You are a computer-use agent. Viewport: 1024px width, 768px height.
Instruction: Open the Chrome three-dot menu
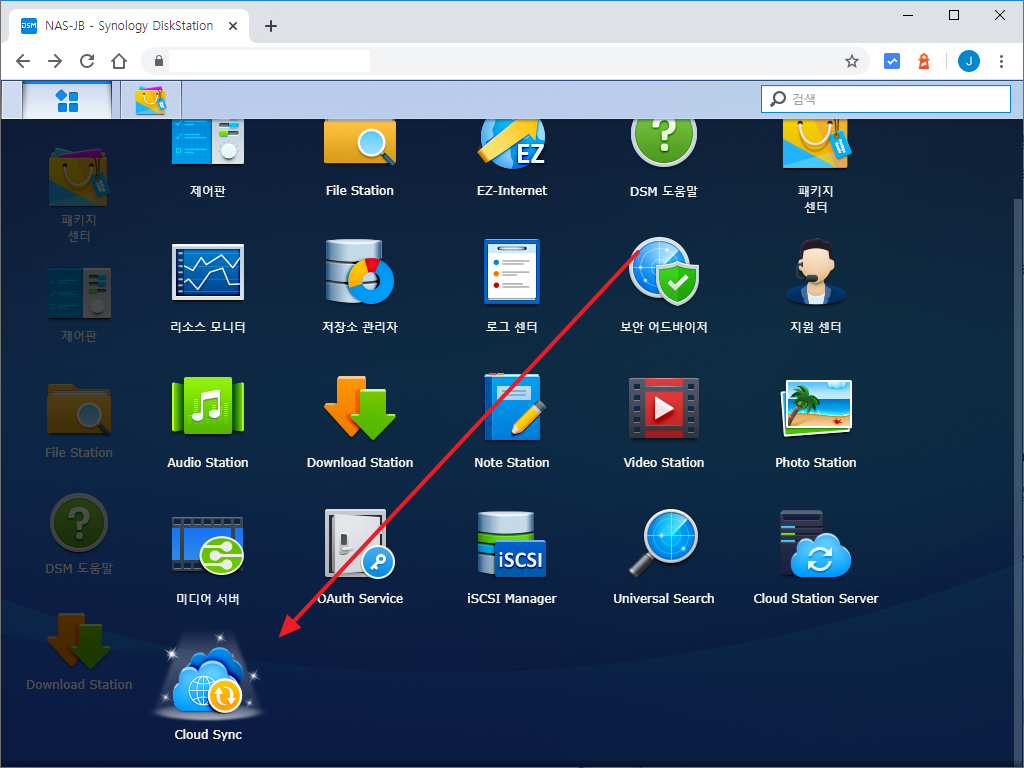1001,61
